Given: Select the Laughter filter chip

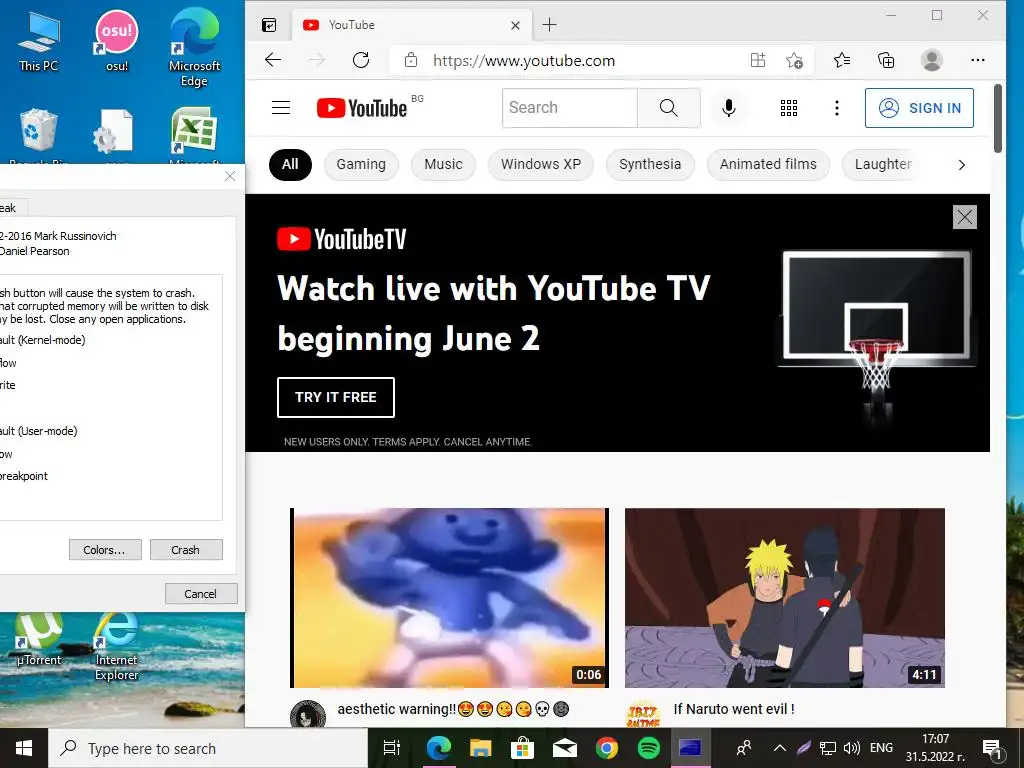Looking at the screenshot, I should click(883, 165).
